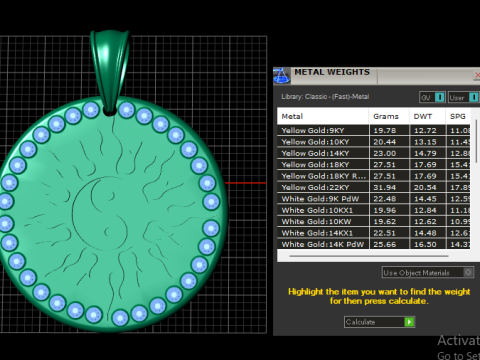The image size is (480, 360).
Task: Select the Yellow Gold:9KY row
Action: pos(373,130)
